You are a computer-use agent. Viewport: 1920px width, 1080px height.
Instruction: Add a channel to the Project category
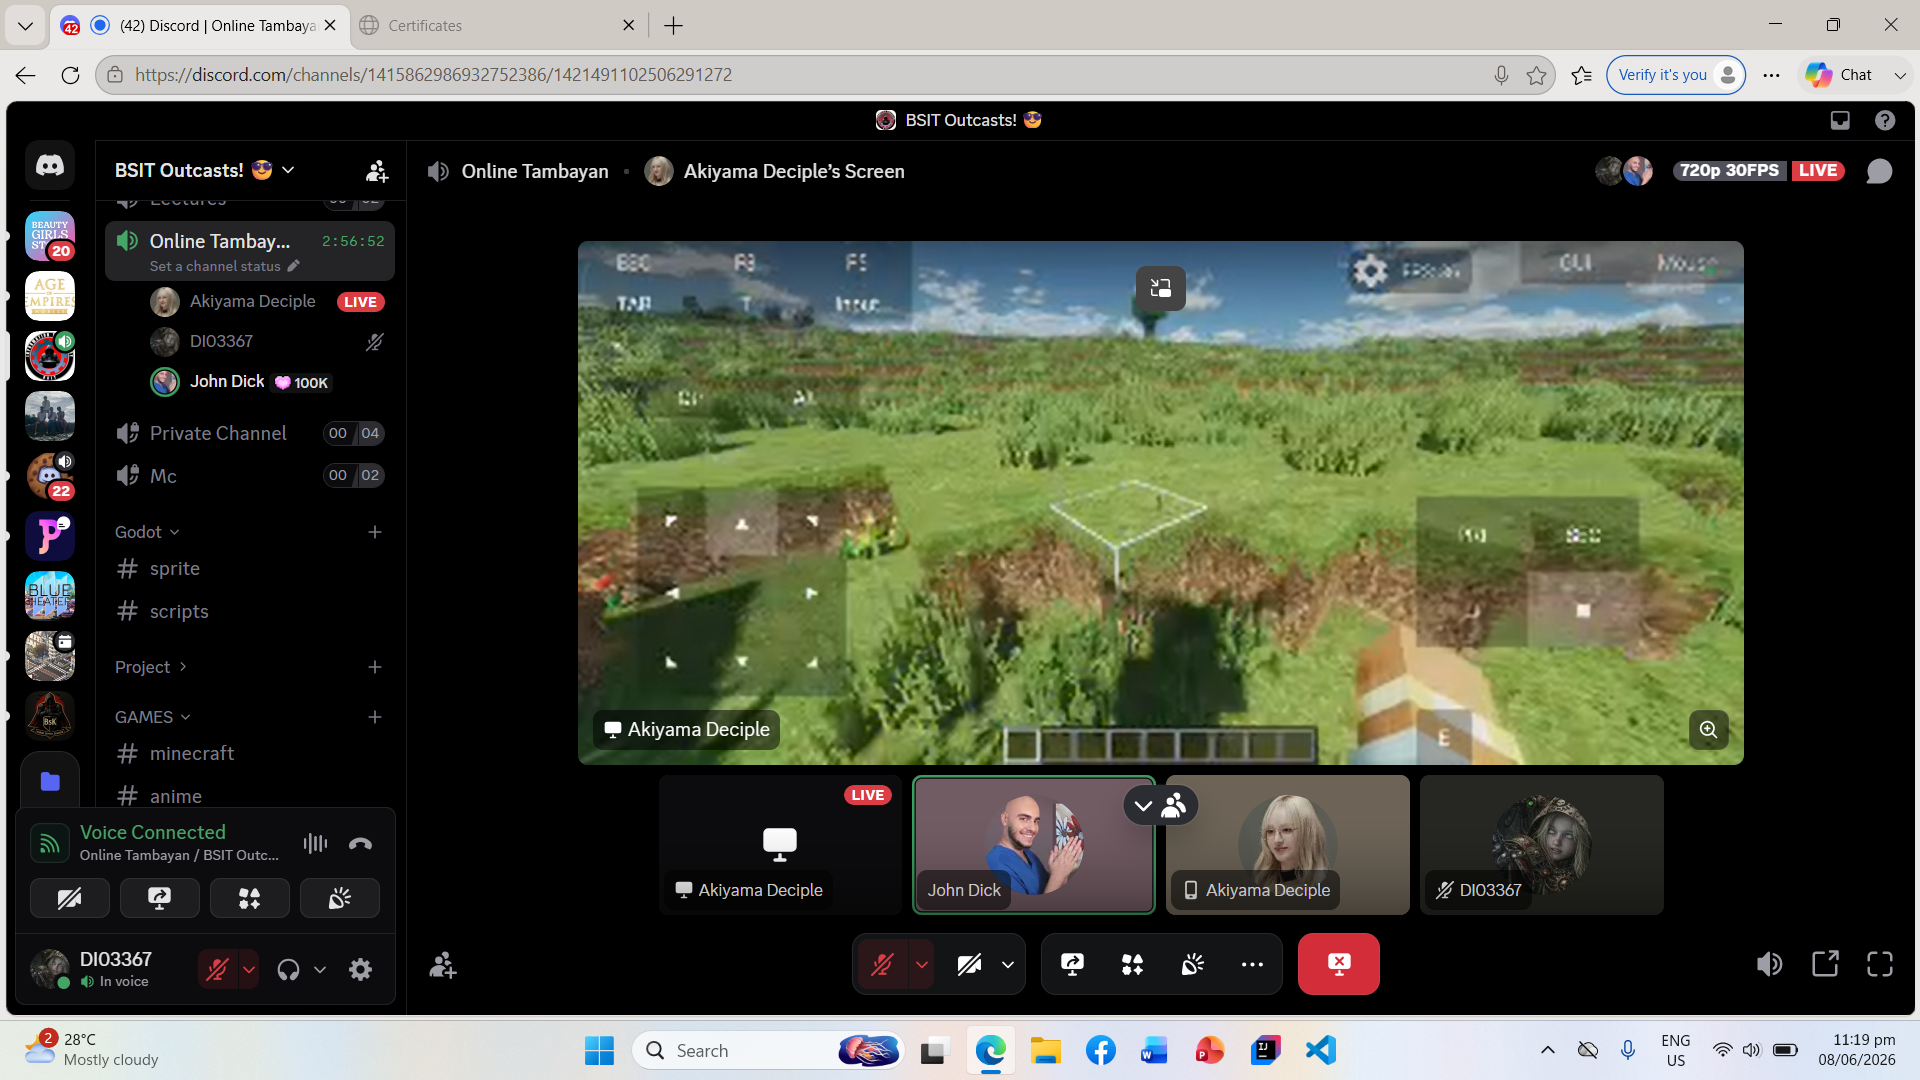click(375, 667)
